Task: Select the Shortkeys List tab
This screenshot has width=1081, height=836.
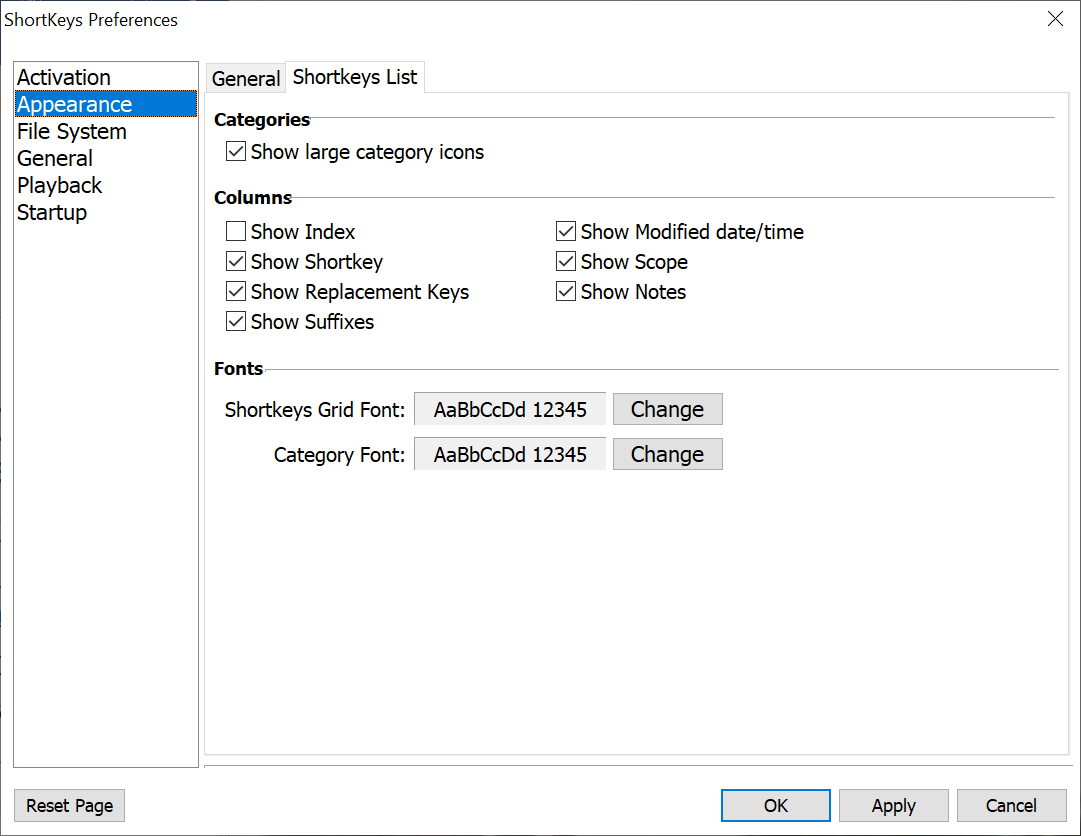Action: click(x=355, y=77)
